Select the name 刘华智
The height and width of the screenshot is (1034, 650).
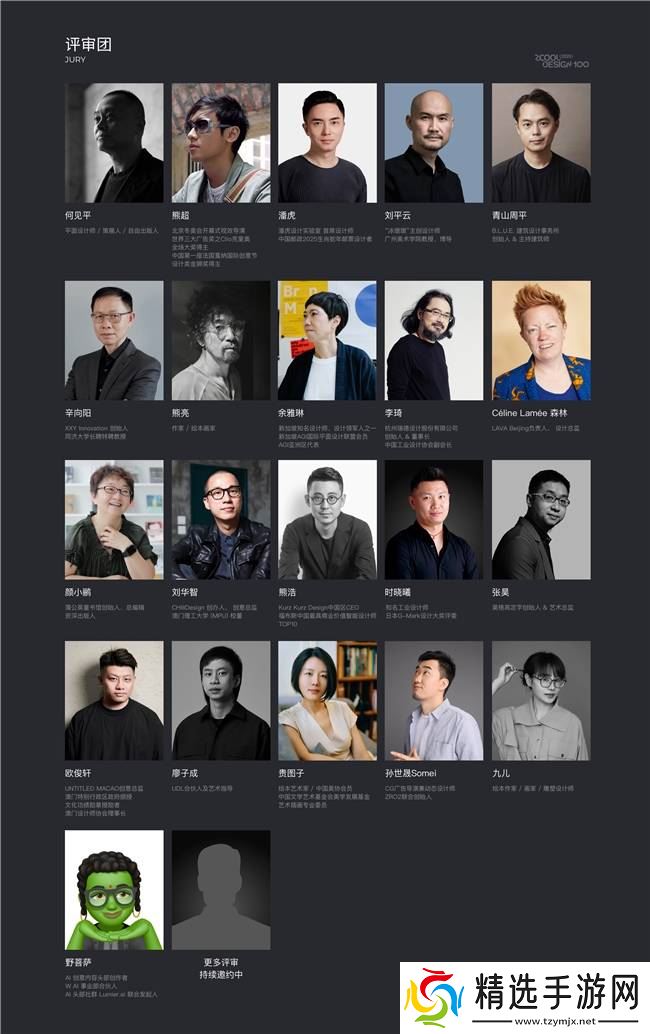(x=185, y=592)
